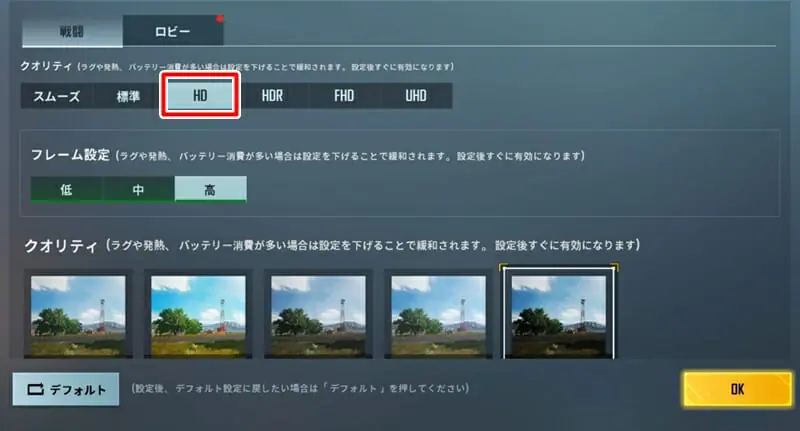Open the ロビー tab
Screen dimensions: 800x431
[172, 31]
